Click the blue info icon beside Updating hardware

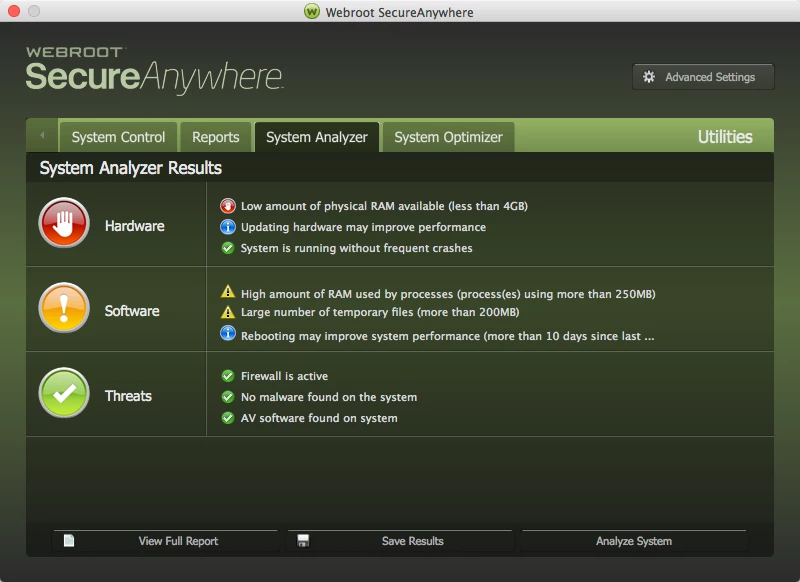pos(228,226)
